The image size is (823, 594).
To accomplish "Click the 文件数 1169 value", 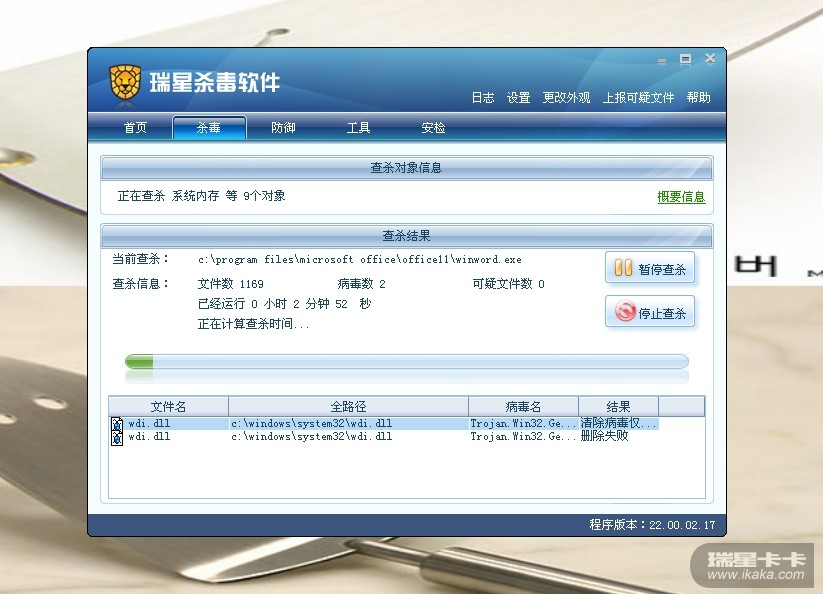I will click(x=230, y=284).
